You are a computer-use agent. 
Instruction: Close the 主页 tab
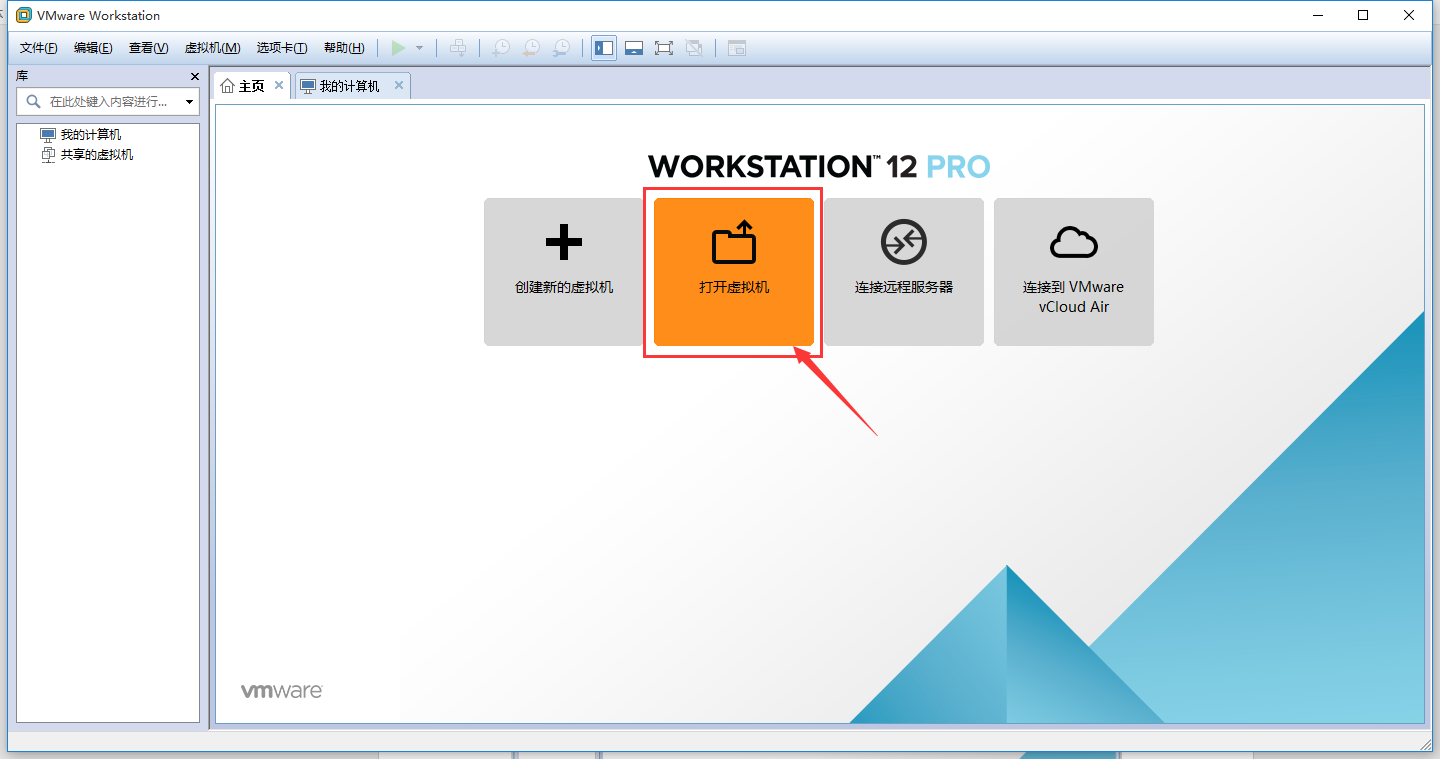pos(279,86)
